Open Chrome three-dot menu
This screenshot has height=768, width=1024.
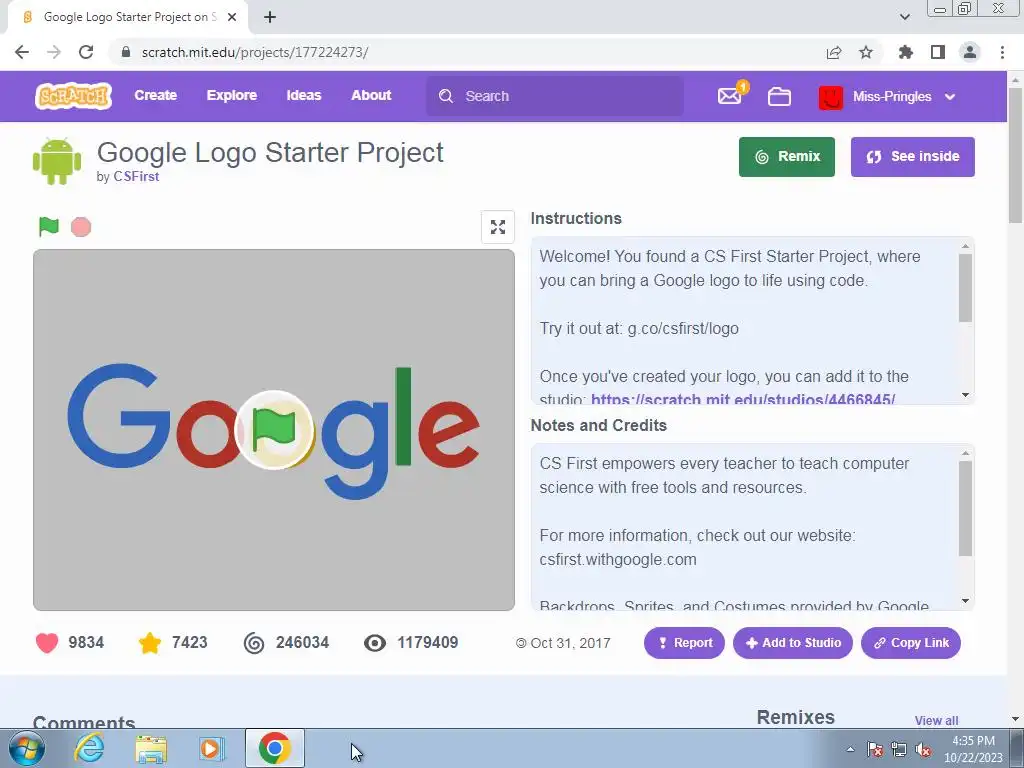pyautogui.click(x=1002, y=52)
